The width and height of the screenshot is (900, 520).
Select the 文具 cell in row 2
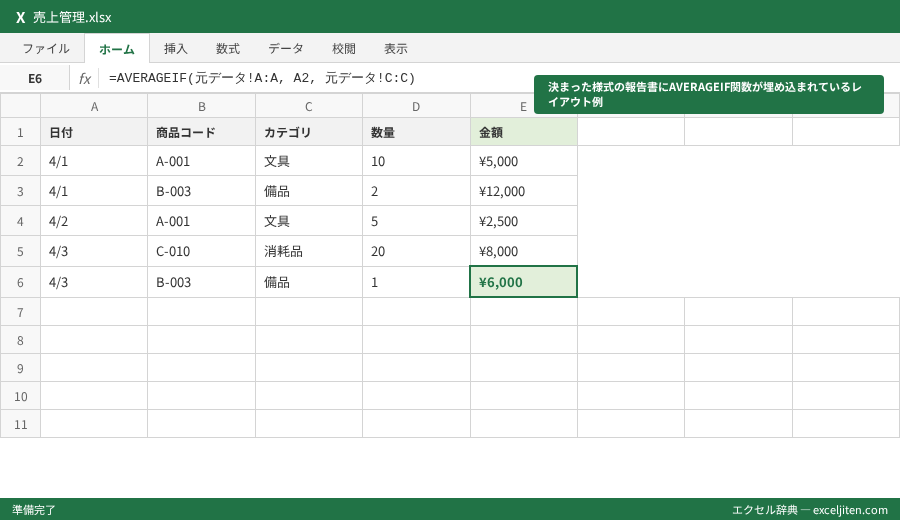(x=309, y=161)
